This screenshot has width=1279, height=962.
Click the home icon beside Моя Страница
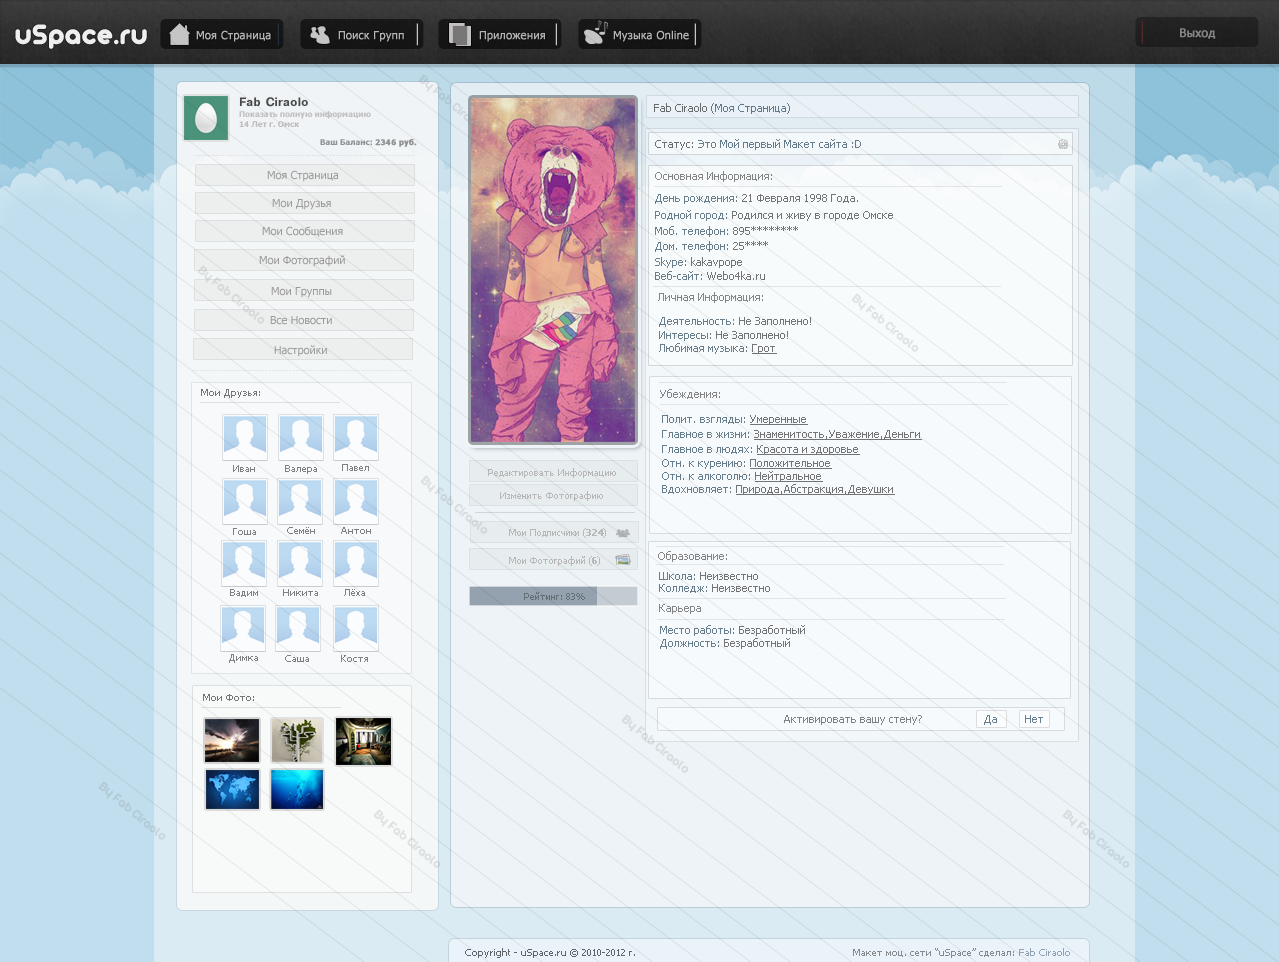pos(179,34)
